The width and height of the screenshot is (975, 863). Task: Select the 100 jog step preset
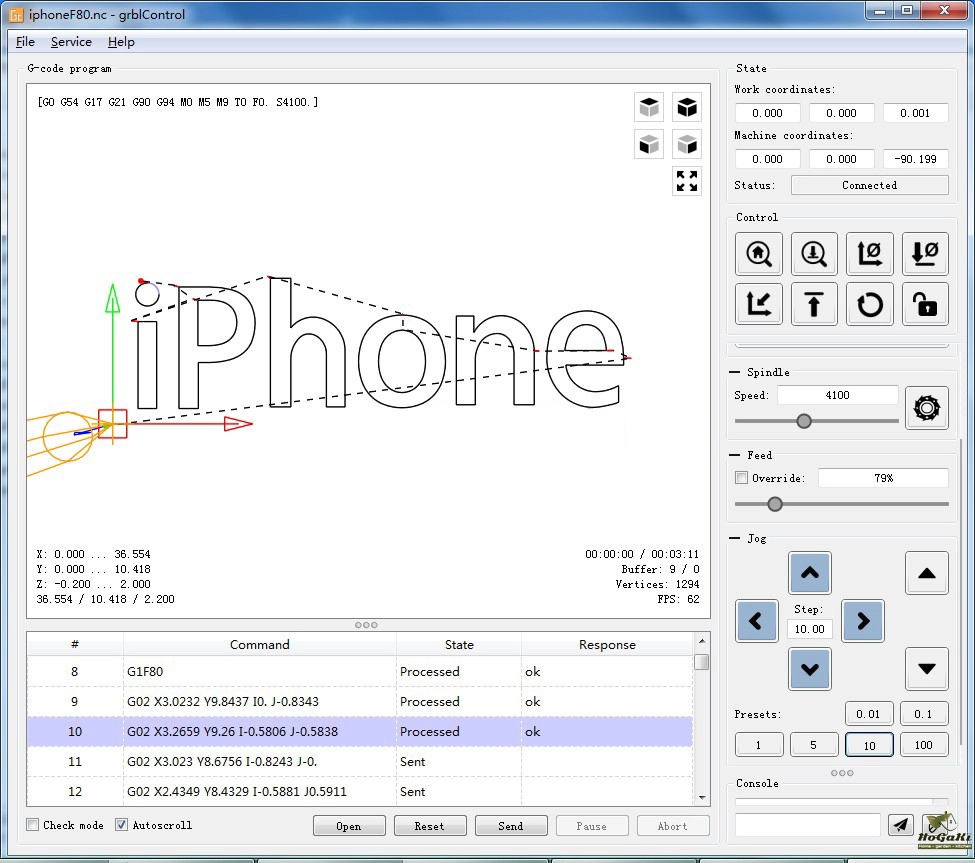click(x=924, y=744)
